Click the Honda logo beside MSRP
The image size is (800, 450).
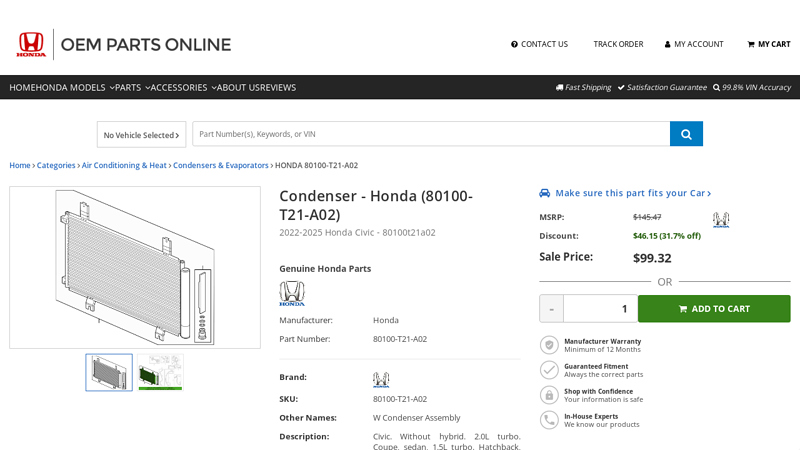point(720,220)
